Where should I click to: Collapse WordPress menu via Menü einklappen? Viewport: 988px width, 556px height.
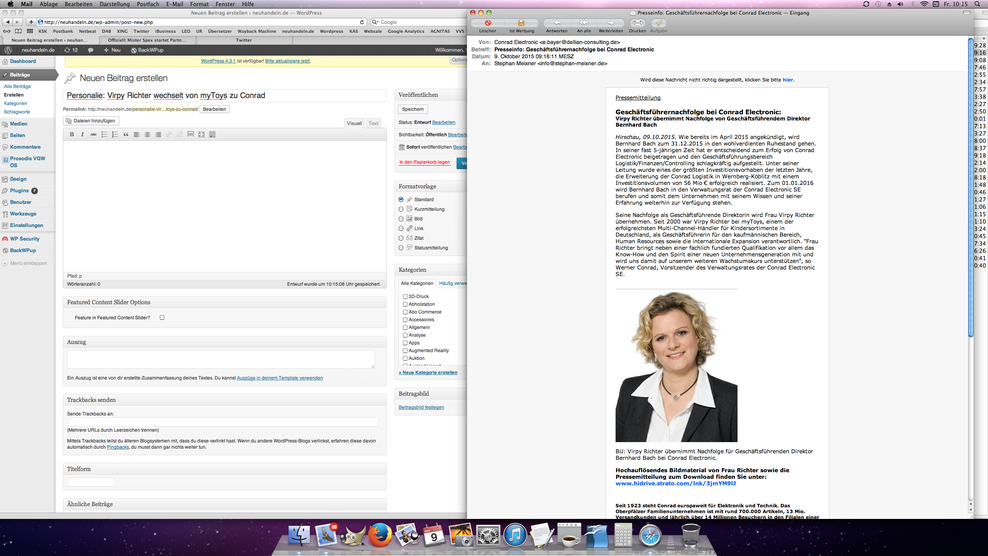tap(25, 263)
